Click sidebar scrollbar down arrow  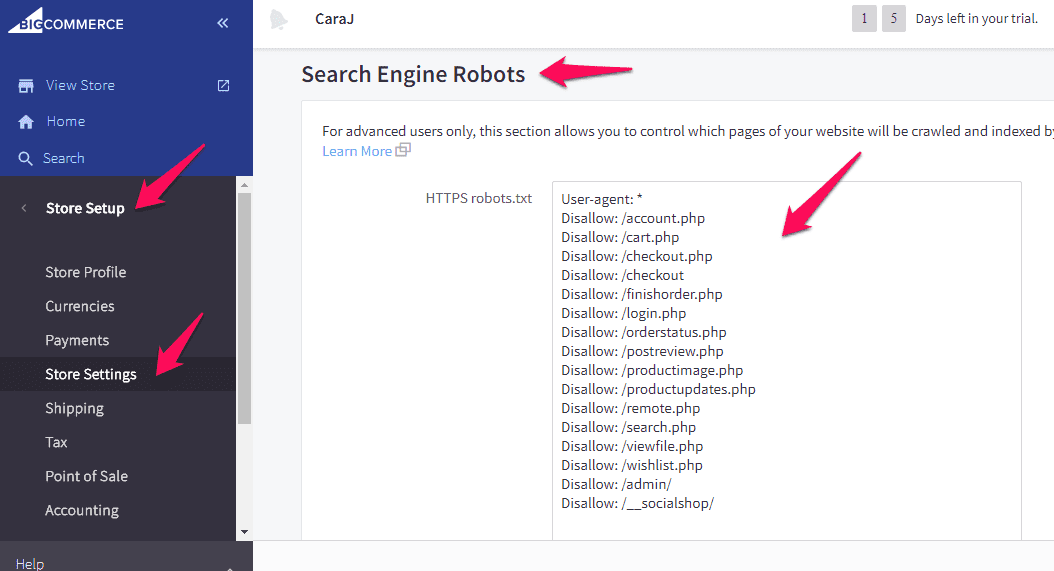click(x=244, y=532)
